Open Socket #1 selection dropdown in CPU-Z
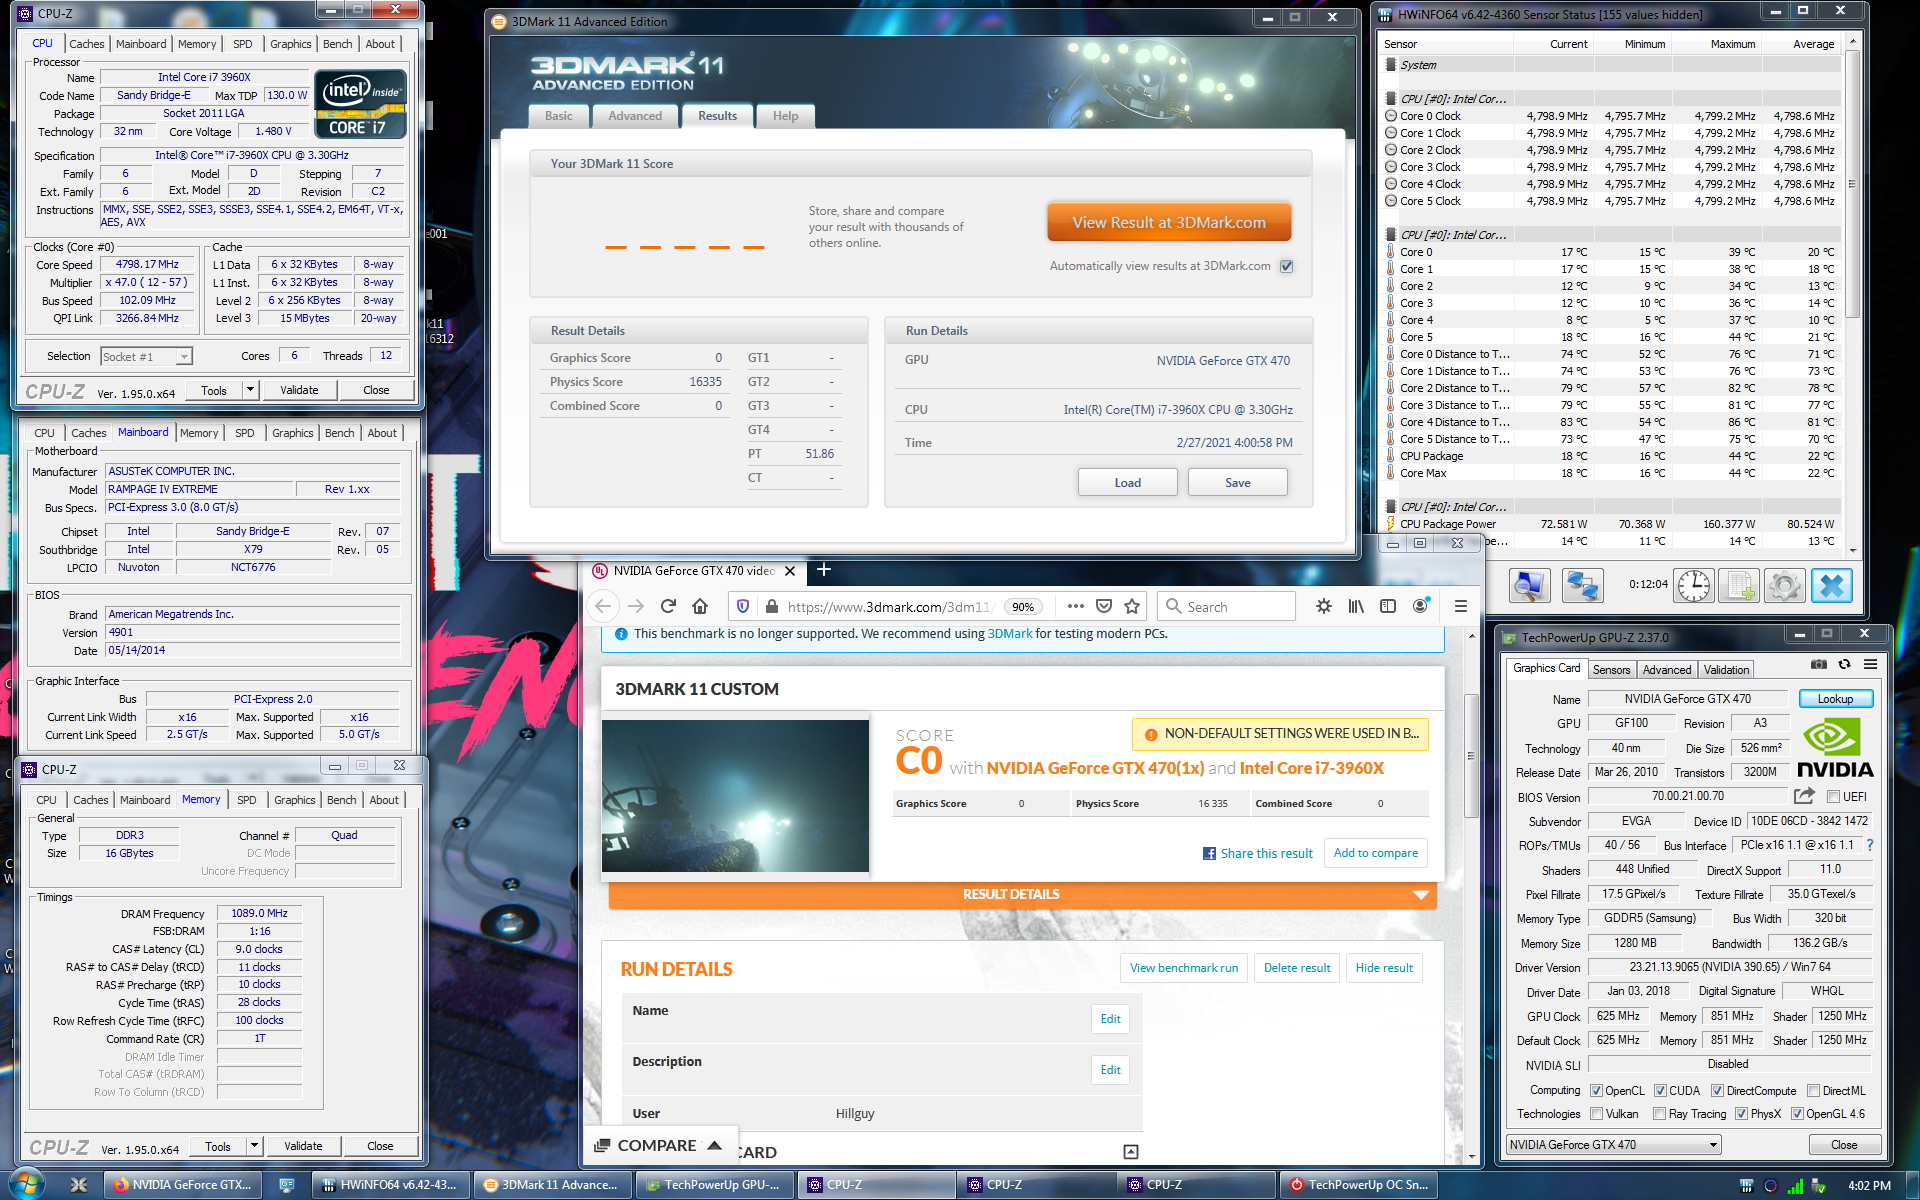 click(x=146, y=356)
